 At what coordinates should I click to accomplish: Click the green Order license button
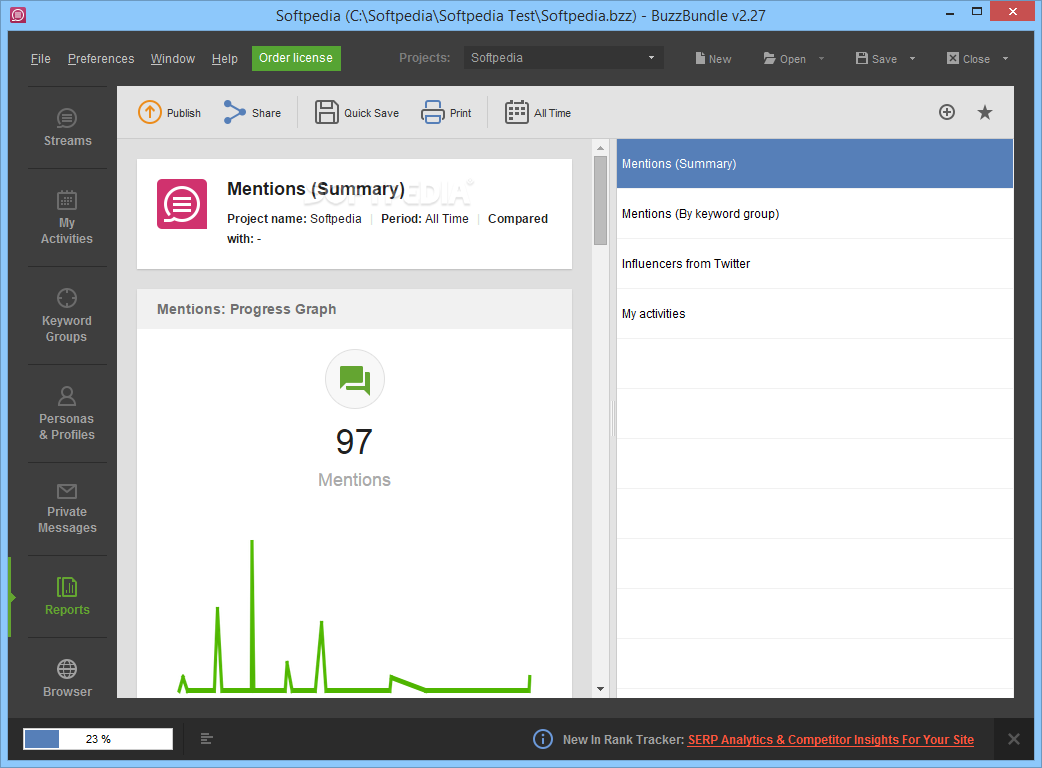pos(296,58)
